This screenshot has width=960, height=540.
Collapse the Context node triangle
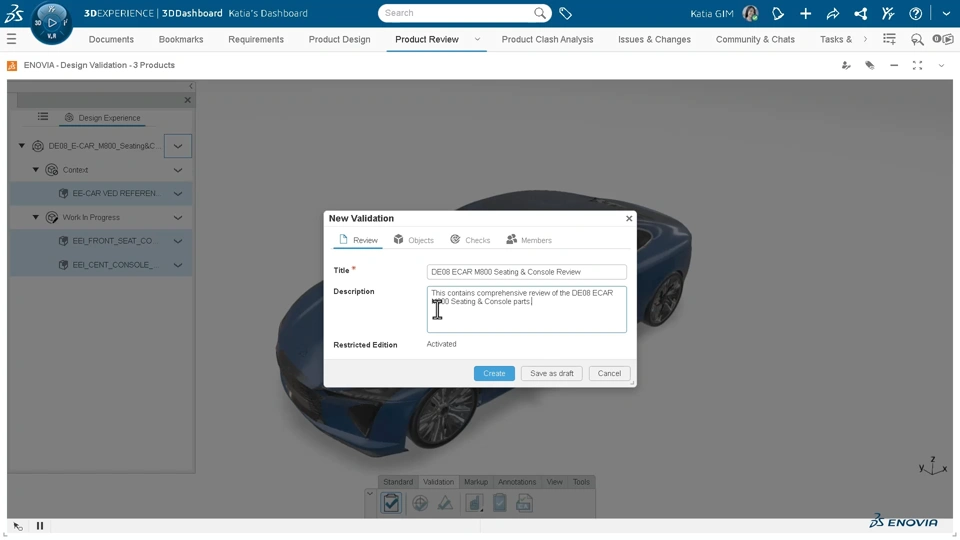[36, 170]
